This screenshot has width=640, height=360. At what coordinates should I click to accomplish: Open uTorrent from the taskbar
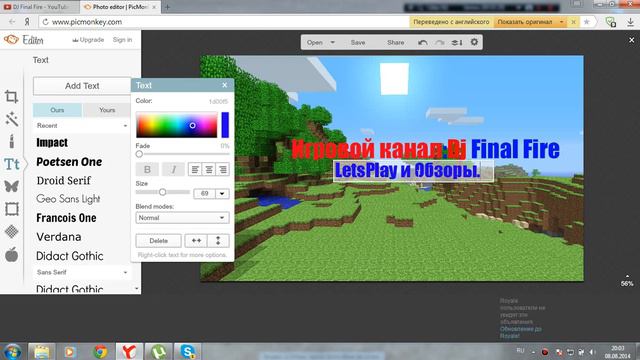tap(158, 351)
